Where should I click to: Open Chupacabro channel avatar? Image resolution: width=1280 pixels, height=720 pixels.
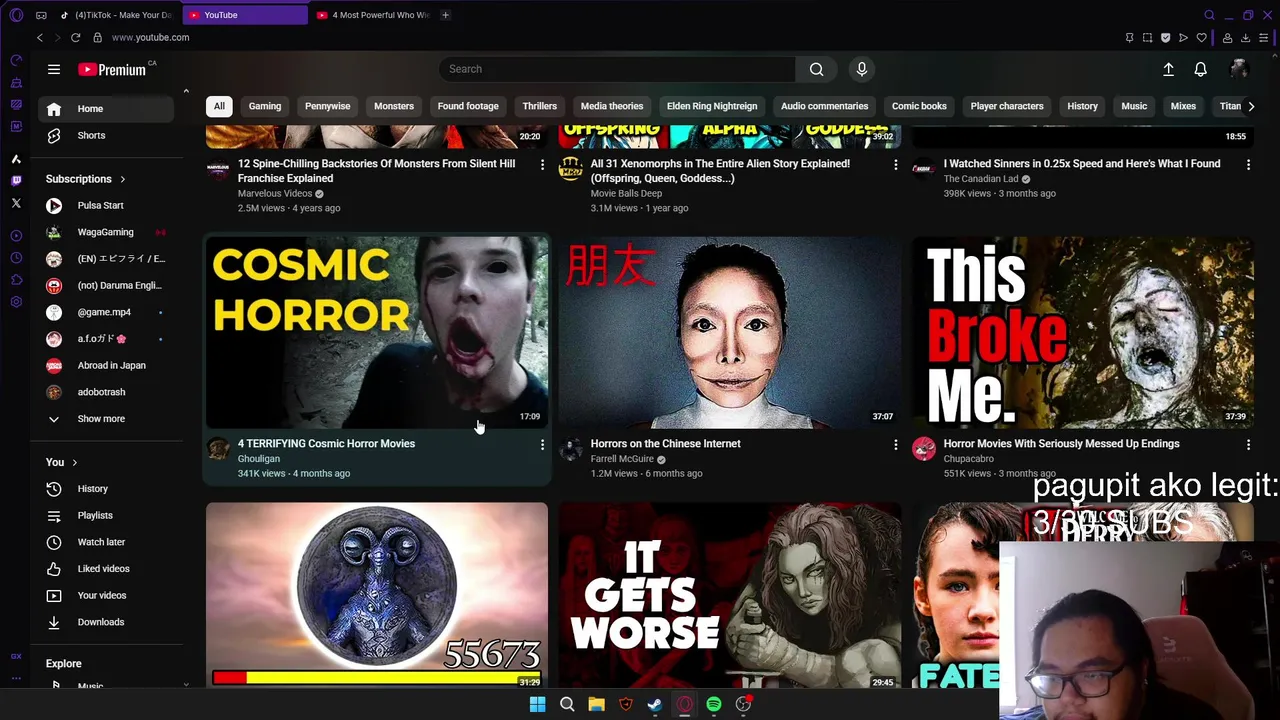click(x=924, y=449)
